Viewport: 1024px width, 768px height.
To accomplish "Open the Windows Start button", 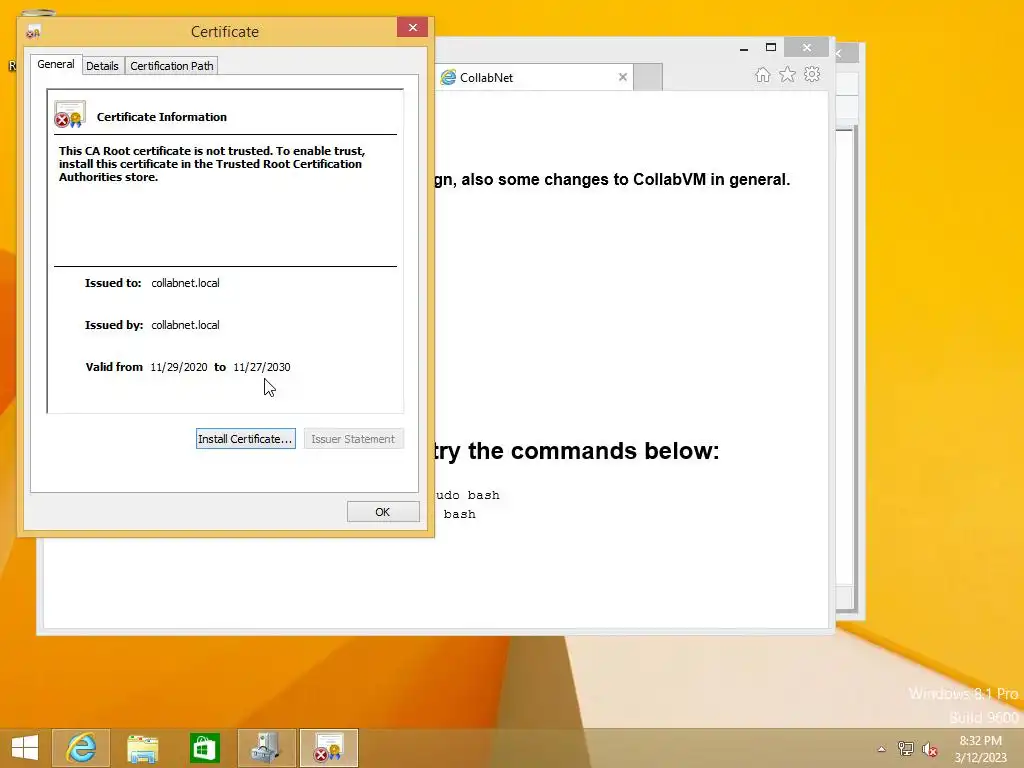I will point(25,748).
